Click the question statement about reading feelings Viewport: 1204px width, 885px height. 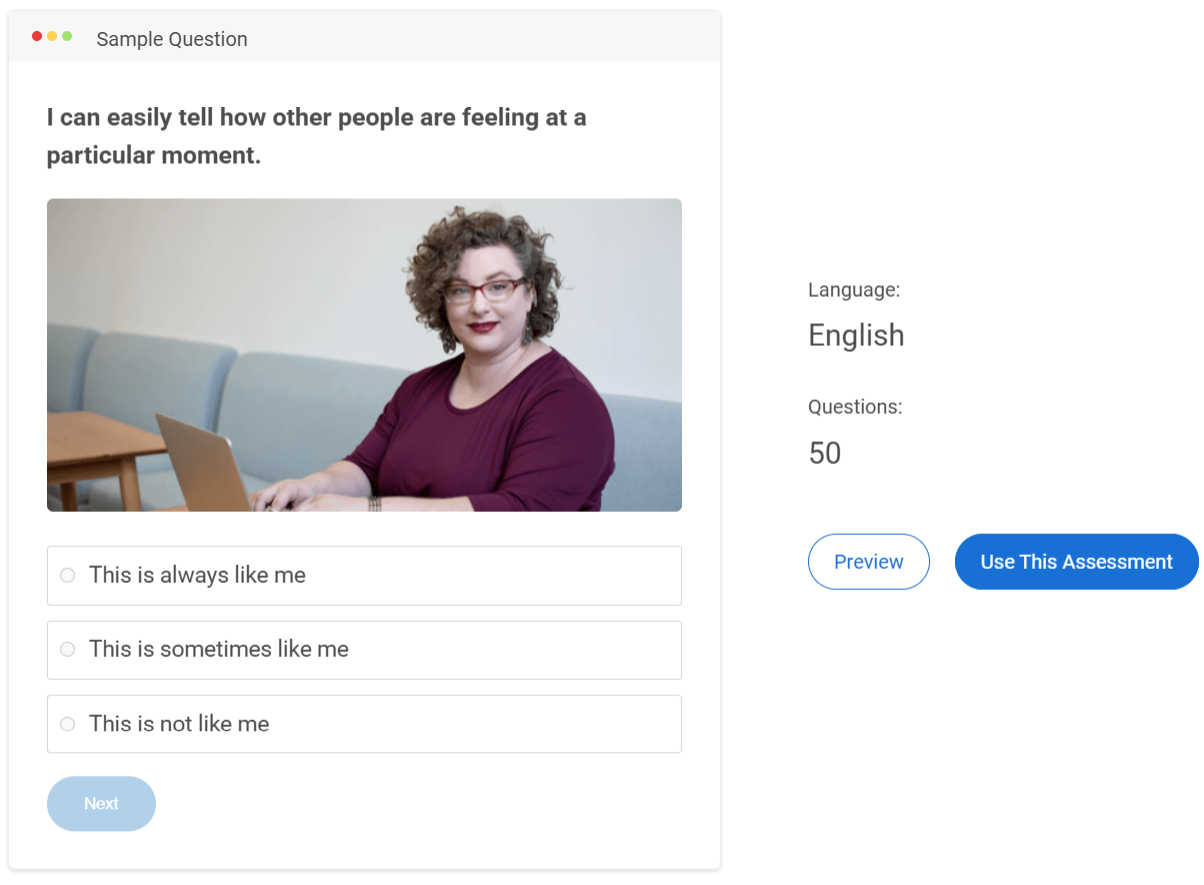click(316, 135)
